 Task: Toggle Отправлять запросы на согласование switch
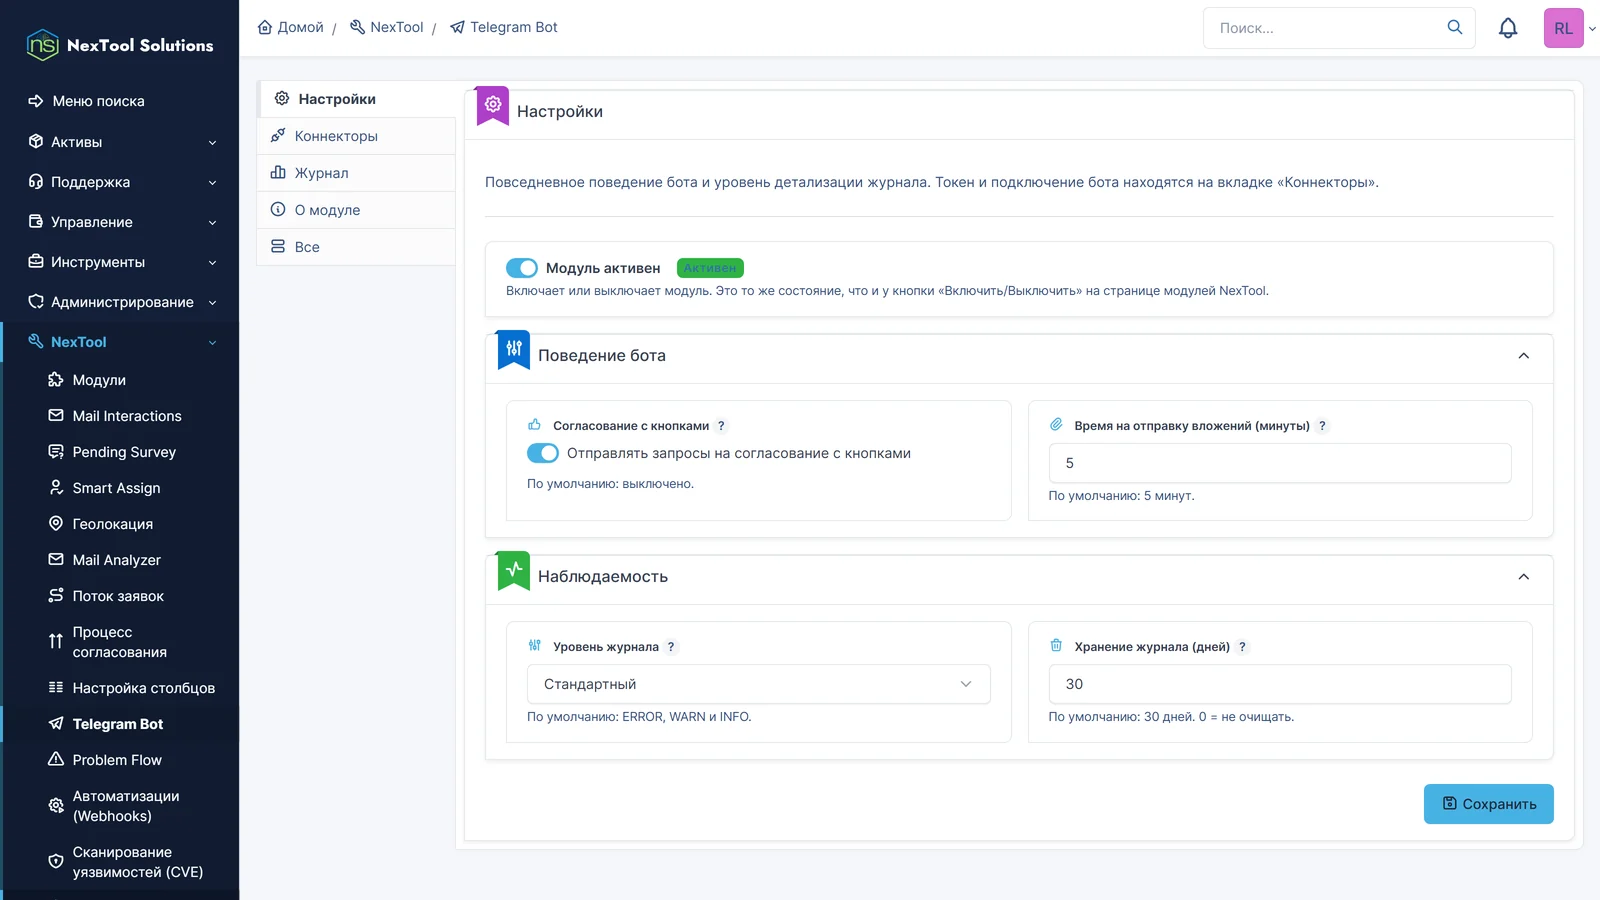pyautogui.click(x=543, y=453)
